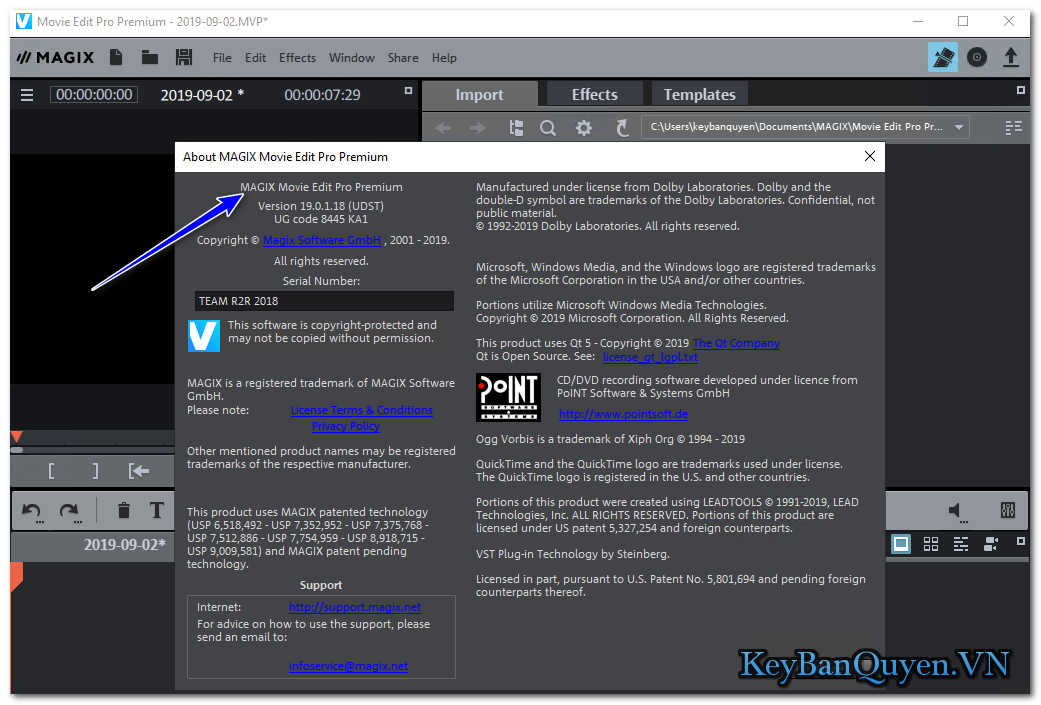Click the up one level arrow icon
The height and width of the screenshot is (705, 1041).
click(x=621, y=127)
